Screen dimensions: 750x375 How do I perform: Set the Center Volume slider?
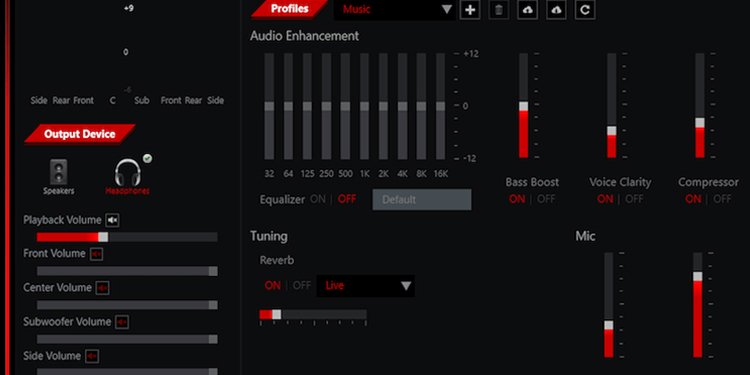pos(127,305)
